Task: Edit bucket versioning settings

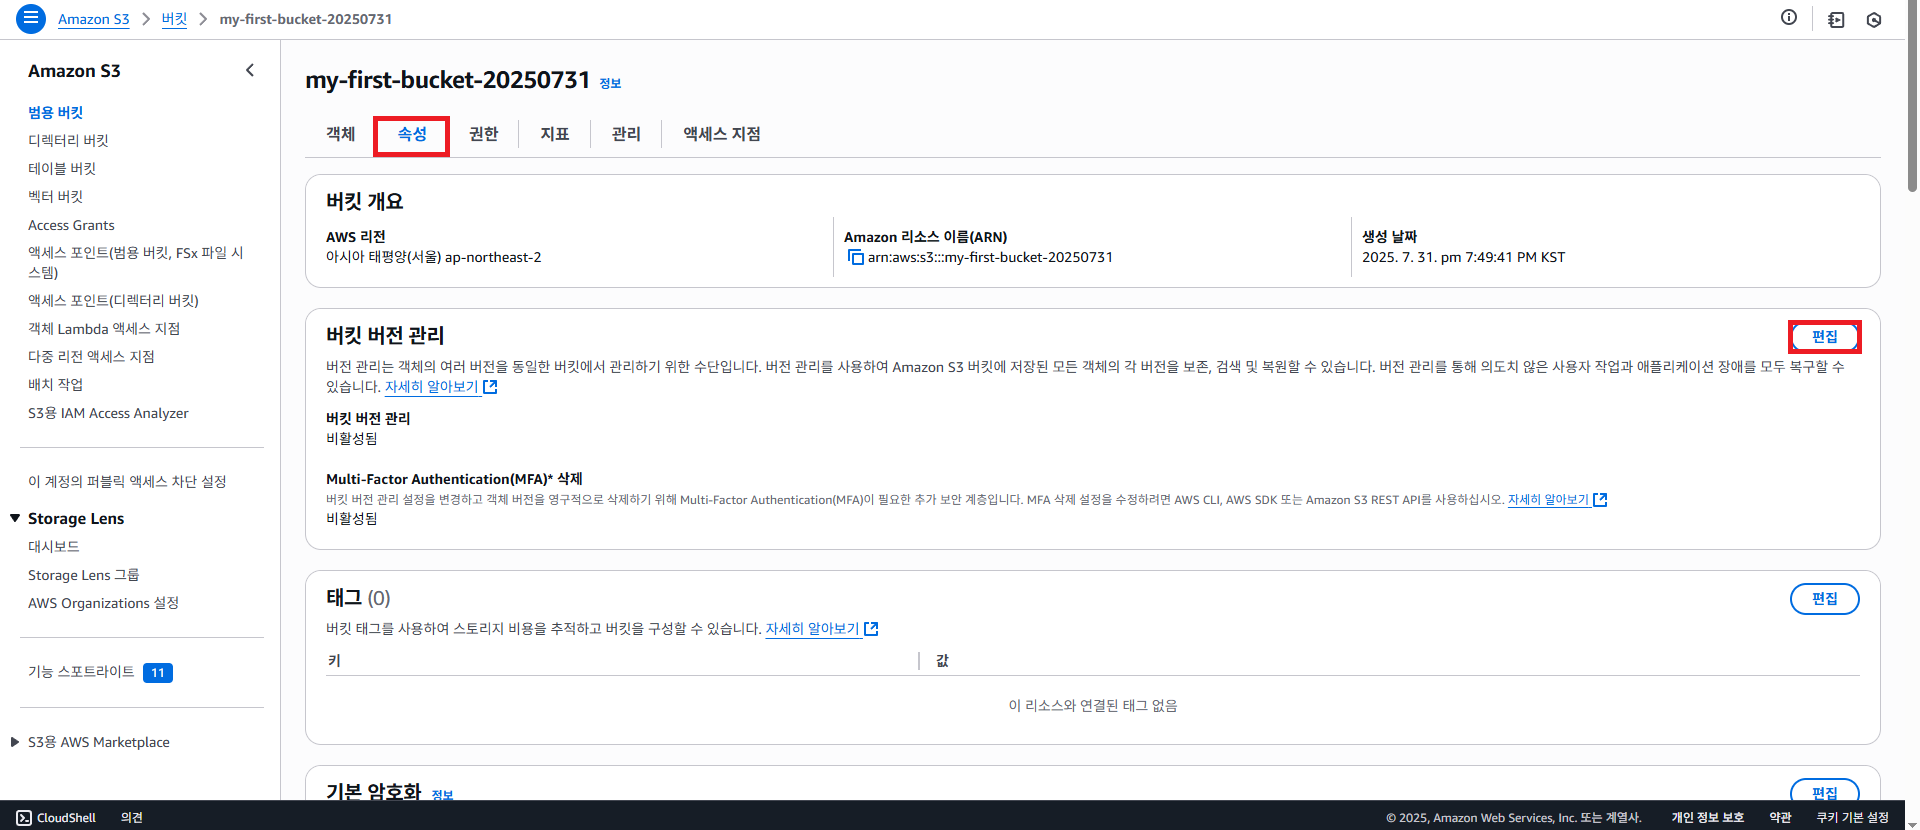Action: (1825, 337)
